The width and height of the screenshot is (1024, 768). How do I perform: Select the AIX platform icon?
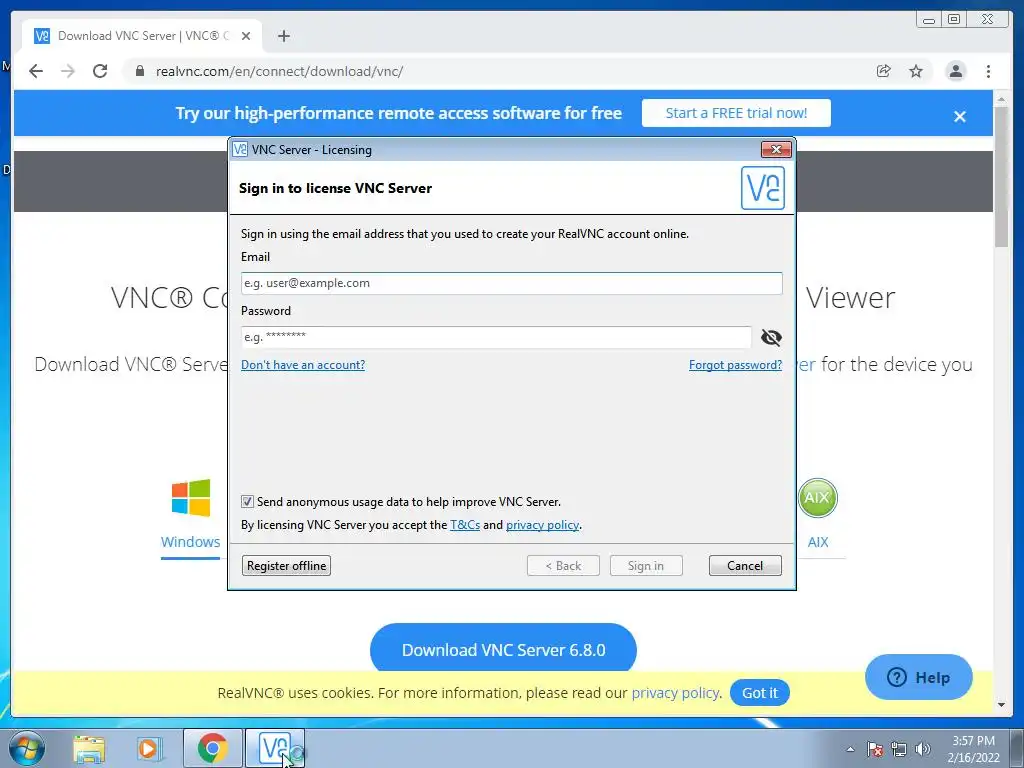817,498
